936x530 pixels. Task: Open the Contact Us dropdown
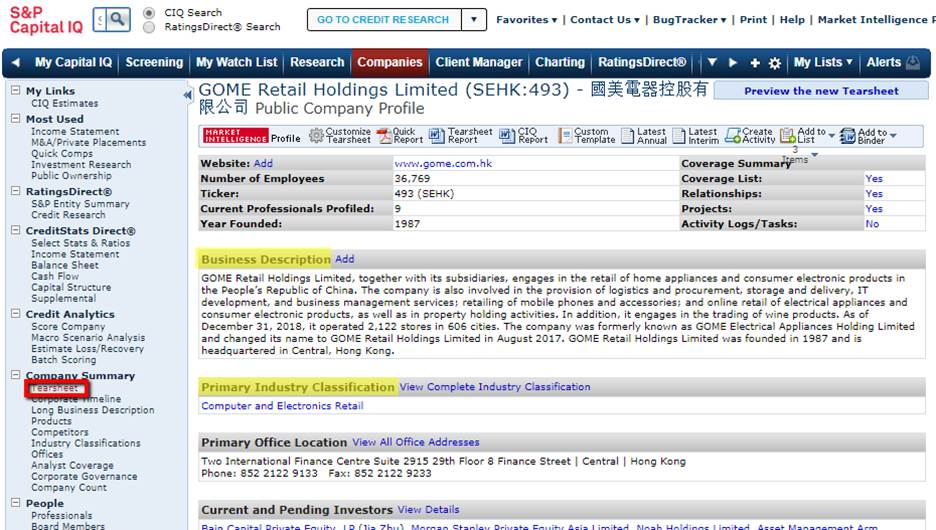click(x=605, y=20)
